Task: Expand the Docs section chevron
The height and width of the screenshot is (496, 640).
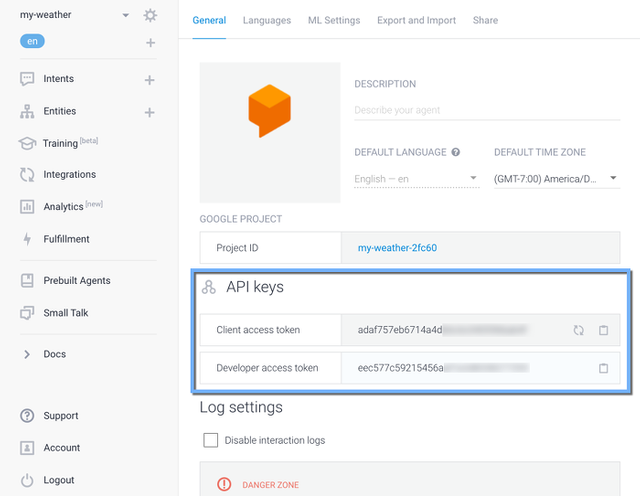Action: [x=27, y=354]
